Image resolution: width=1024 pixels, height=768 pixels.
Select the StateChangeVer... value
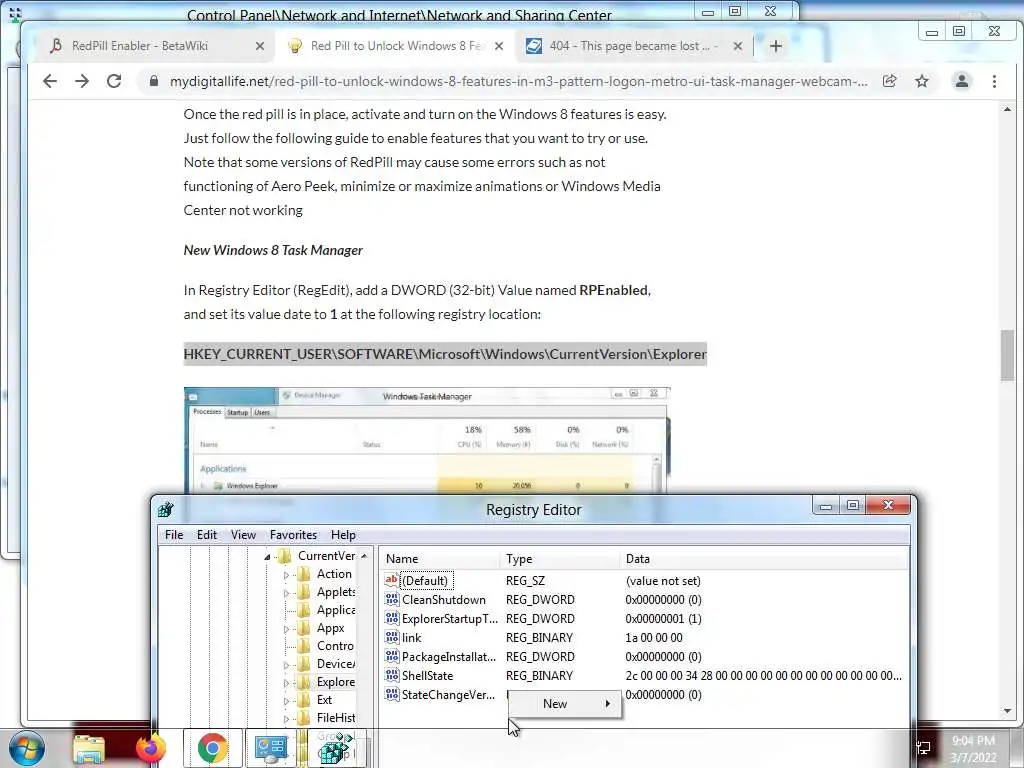tap(448, 695)
